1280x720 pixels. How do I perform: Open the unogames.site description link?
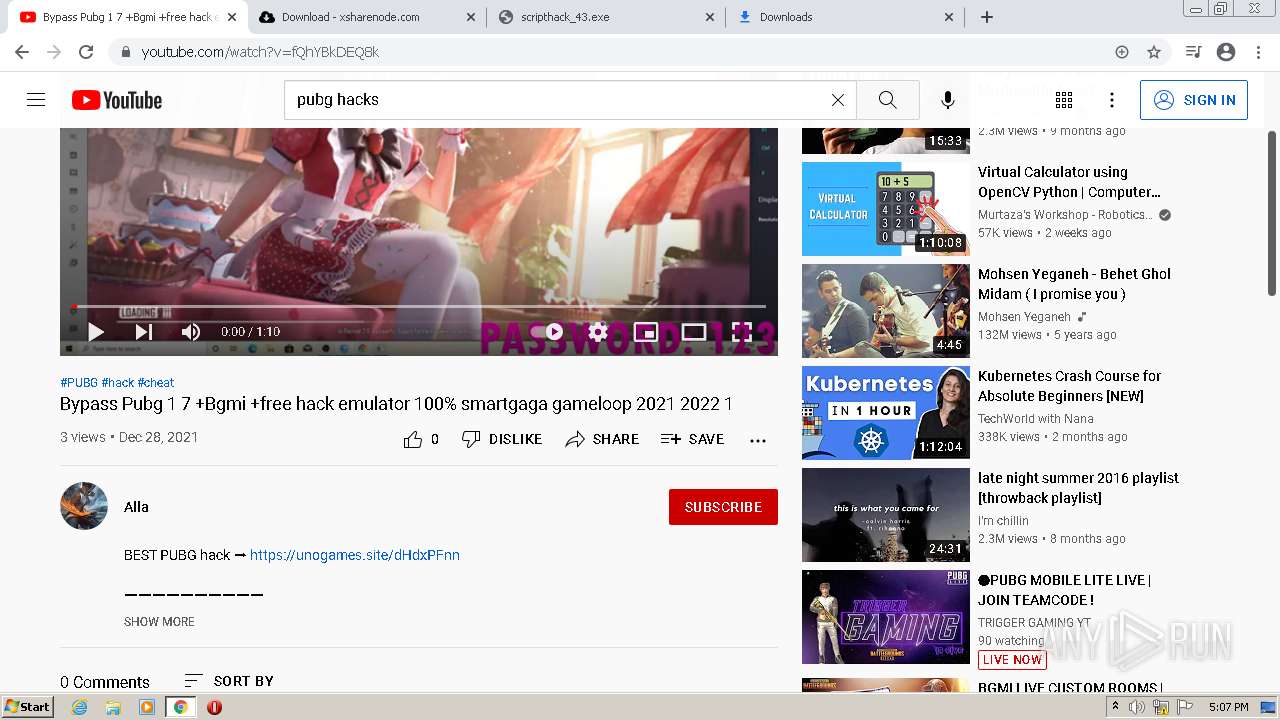(355, 555)
